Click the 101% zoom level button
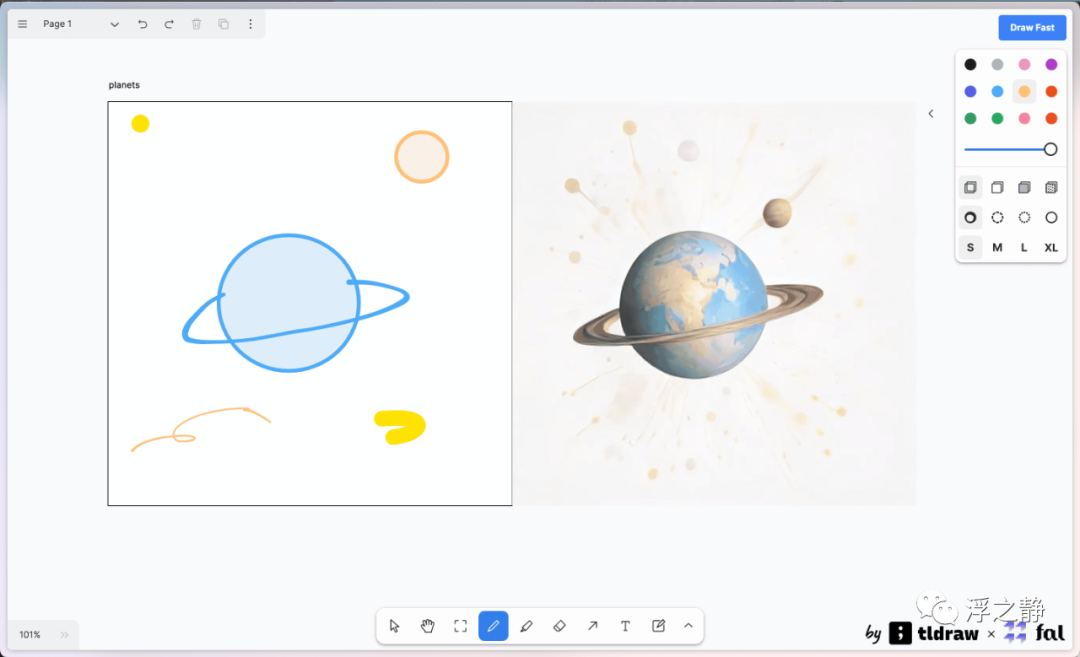The image size is (1080, 657). coord(30,635)
